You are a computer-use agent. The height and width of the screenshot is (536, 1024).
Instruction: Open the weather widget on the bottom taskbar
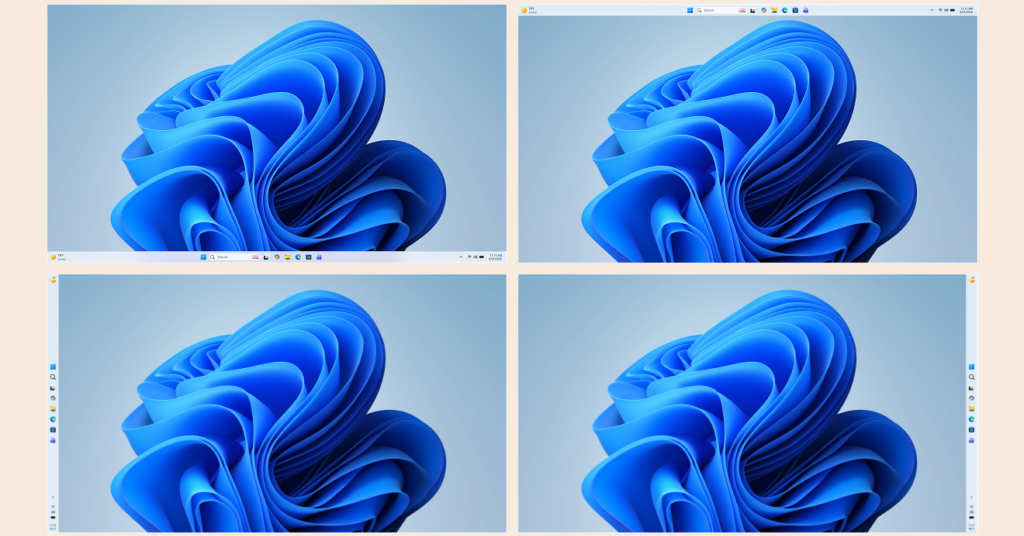tap(57, 257)
